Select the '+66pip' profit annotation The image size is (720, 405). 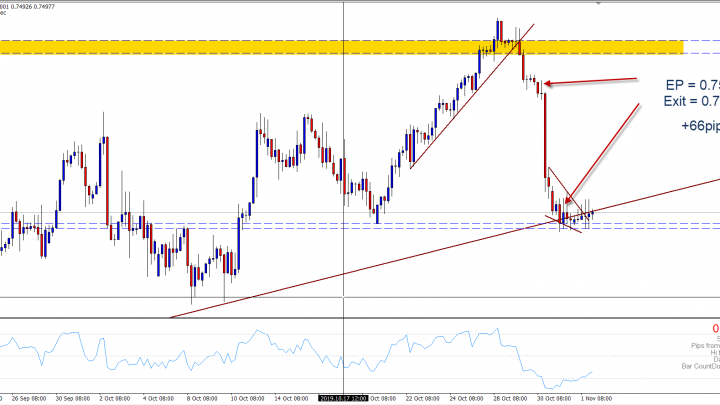point(699,127)
